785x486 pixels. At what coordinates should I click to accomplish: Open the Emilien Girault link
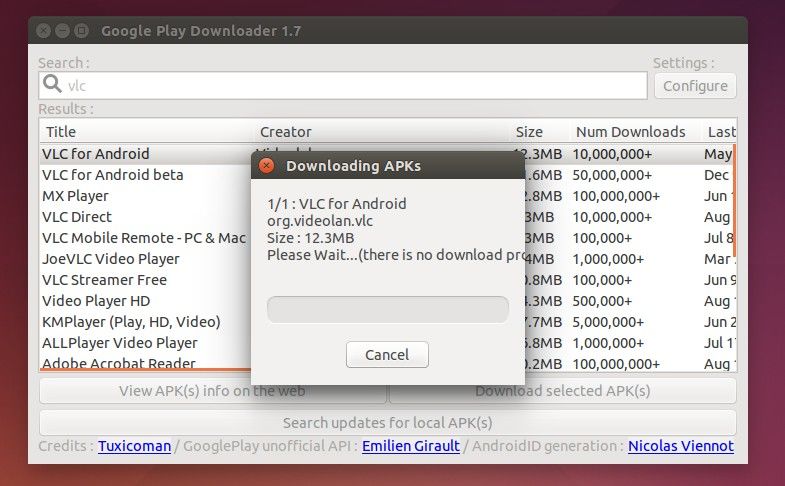(411, 446)
